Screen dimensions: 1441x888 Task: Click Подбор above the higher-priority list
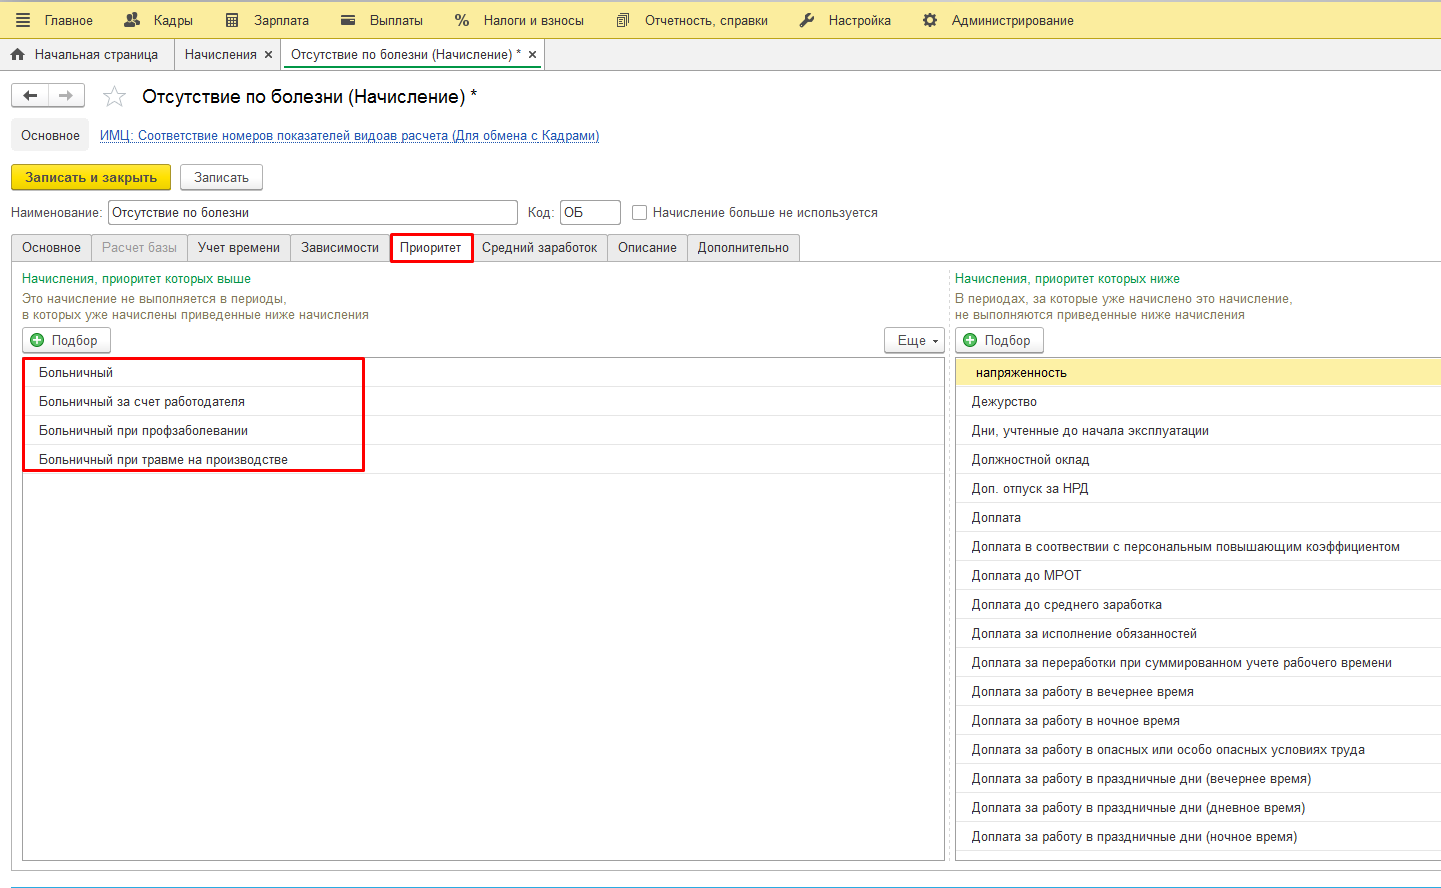pyautogui.click(x=66, y=341)
